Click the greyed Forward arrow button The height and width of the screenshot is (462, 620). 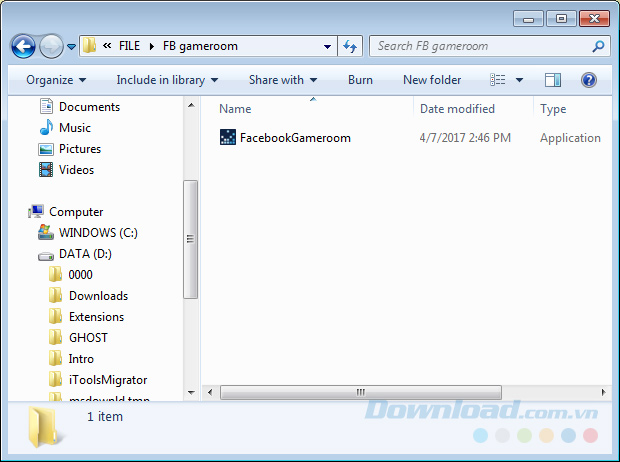51,46
